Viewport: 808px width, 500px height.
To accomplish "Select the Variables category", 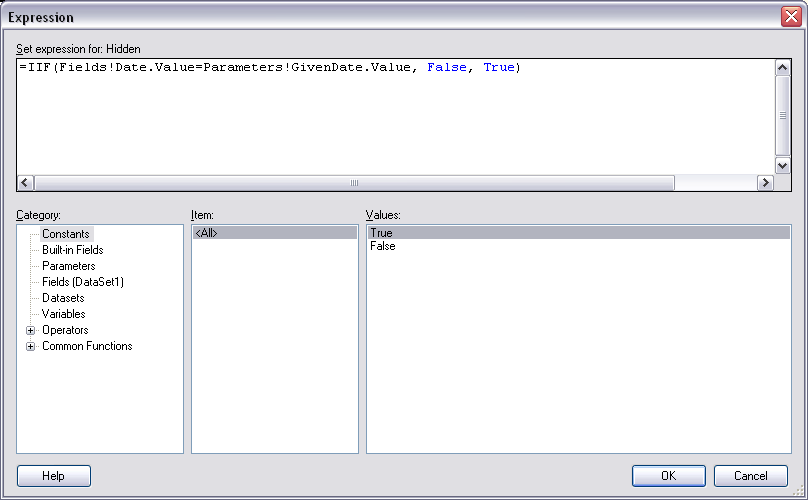I will (64, 314).
